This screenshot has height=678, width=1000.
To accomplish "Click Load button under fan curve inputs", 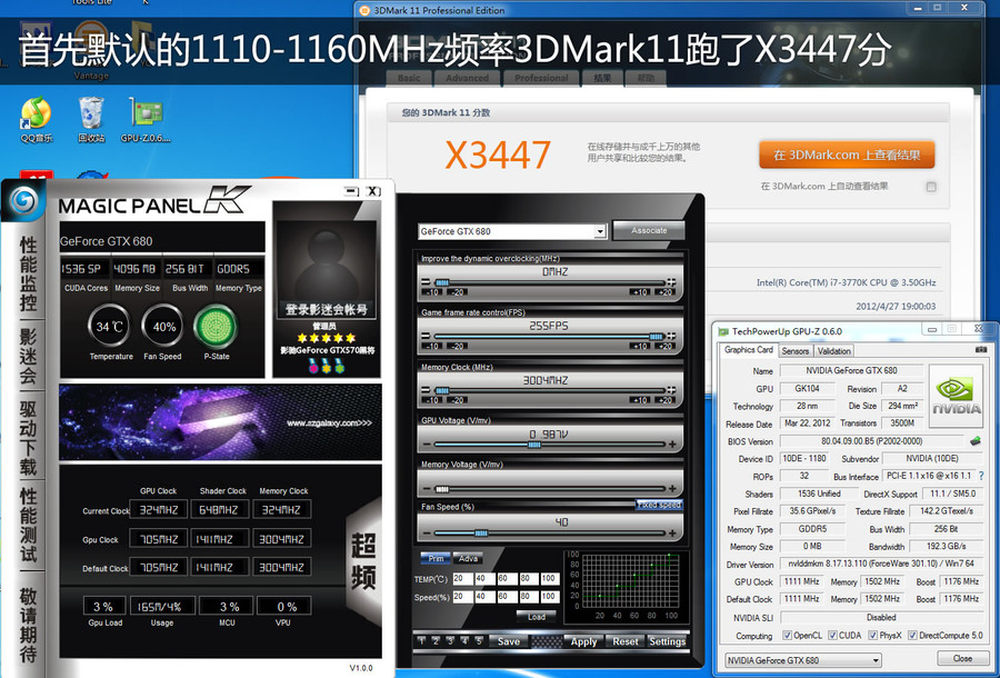I will tap(536, 617).
